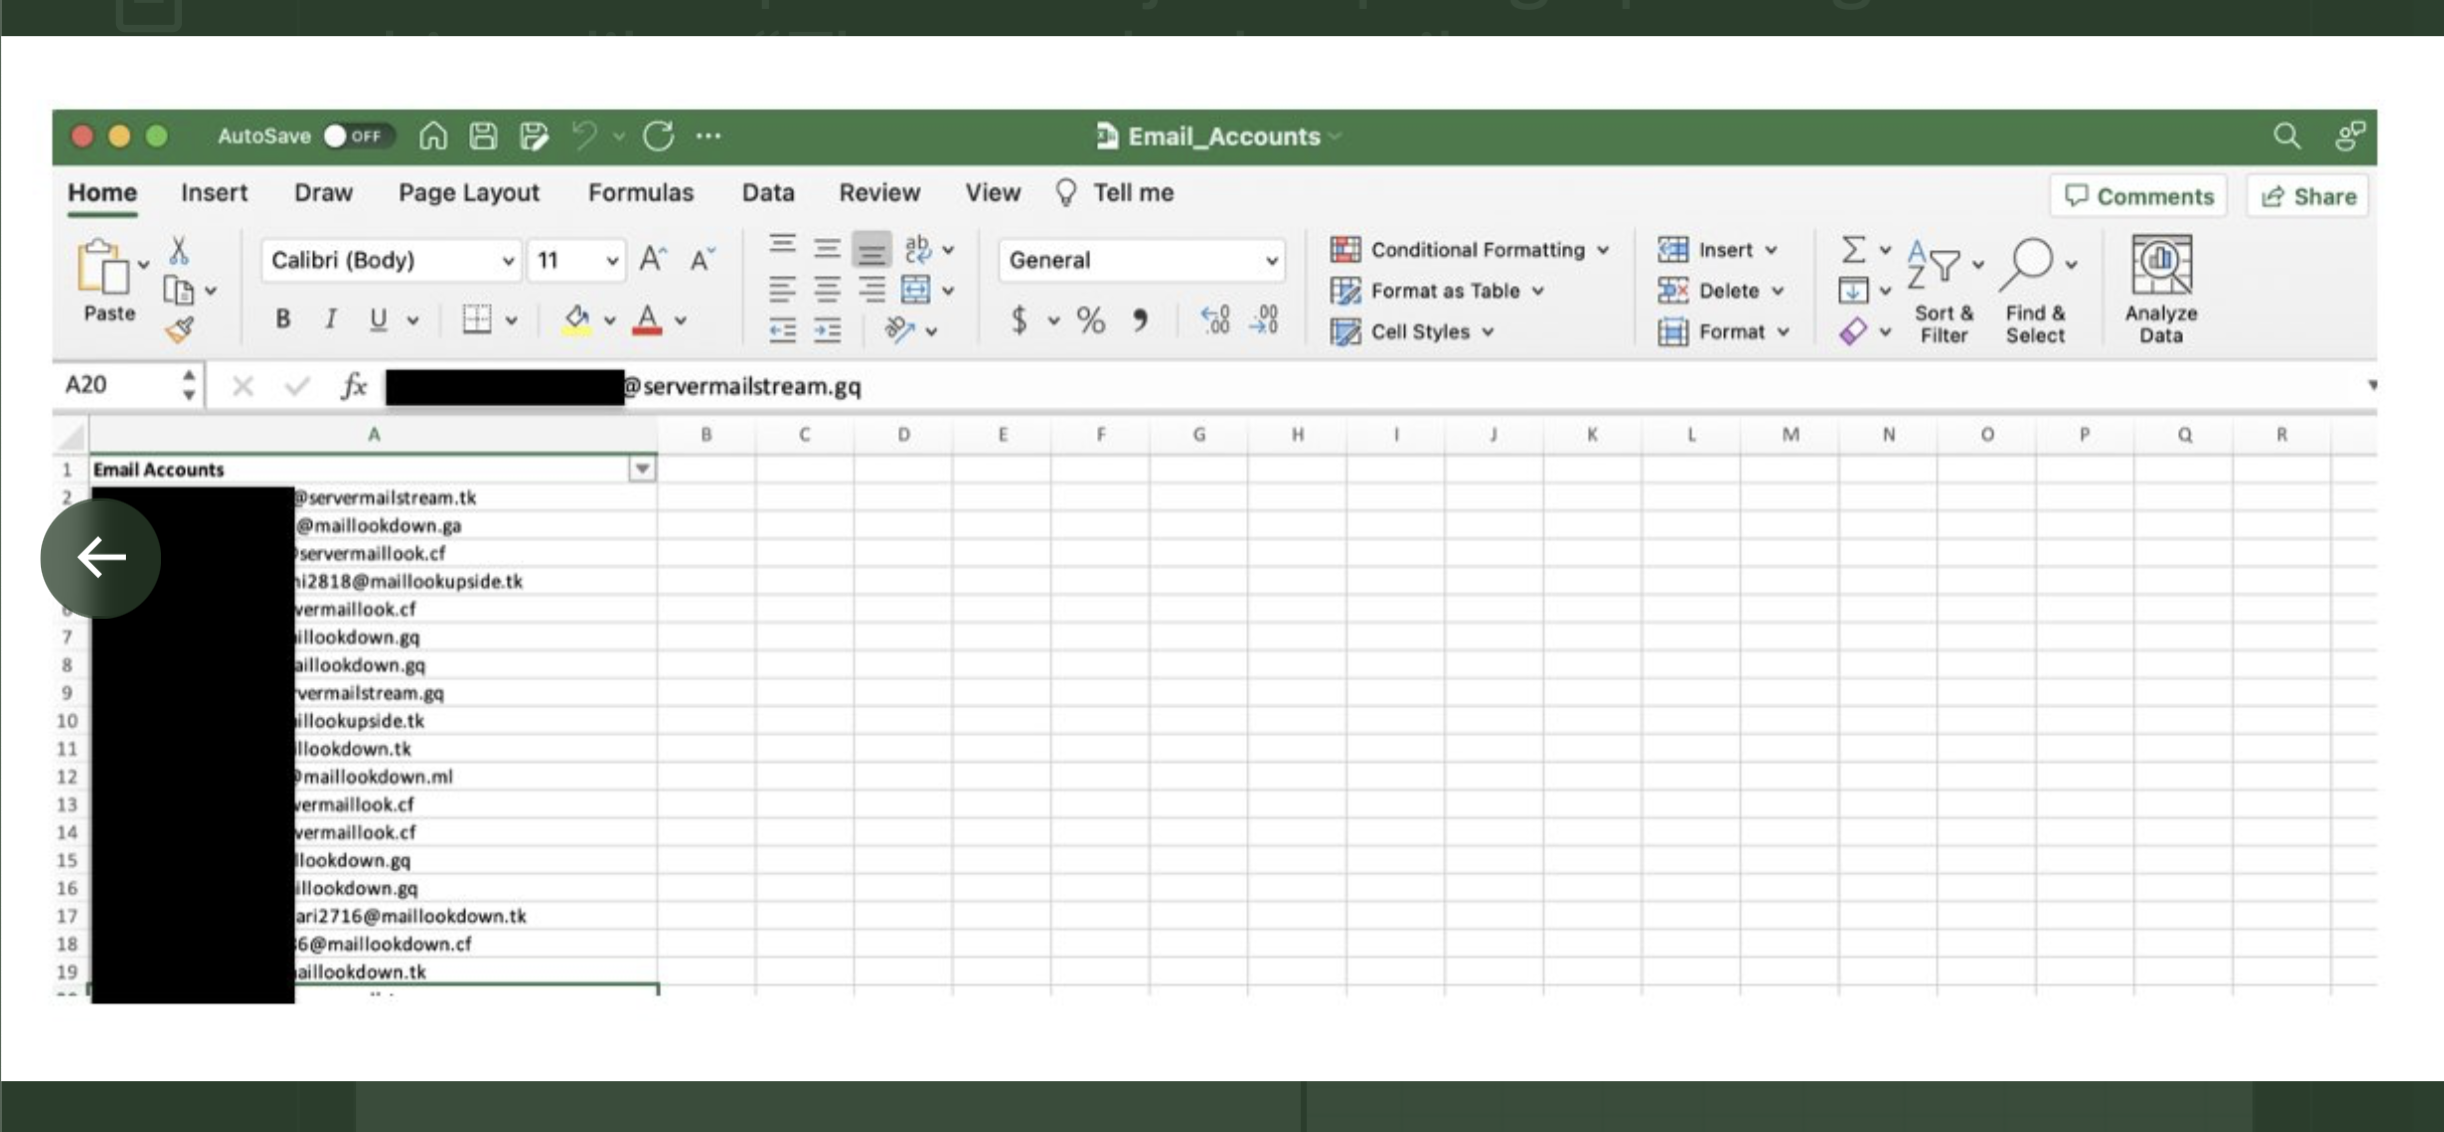Click the Comma Style icon
Image resolution: width=2444 pixels, height=1132 pixels.
pyautogui.click(x=1140, y=320)
